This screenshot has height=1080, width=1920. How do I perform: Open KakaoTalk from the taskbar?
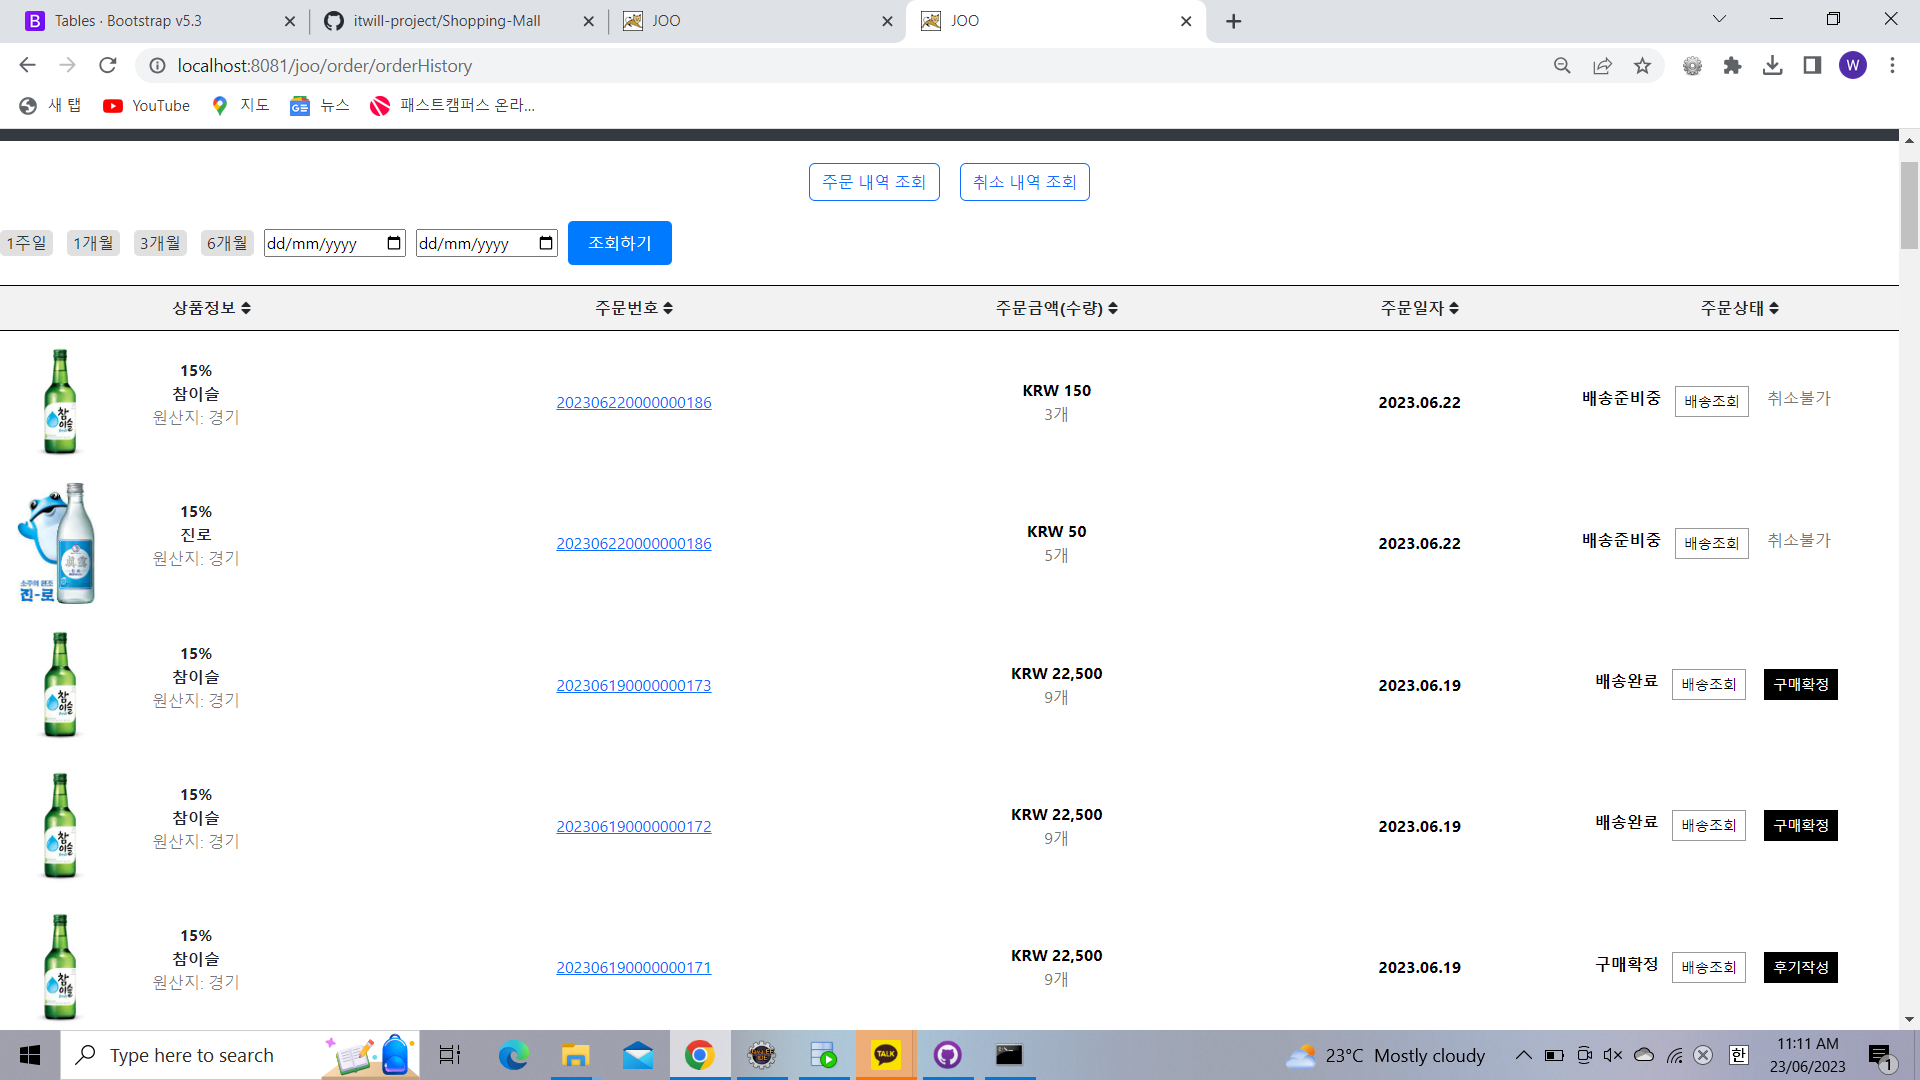pyautogui.click(x=885, y=1055)
